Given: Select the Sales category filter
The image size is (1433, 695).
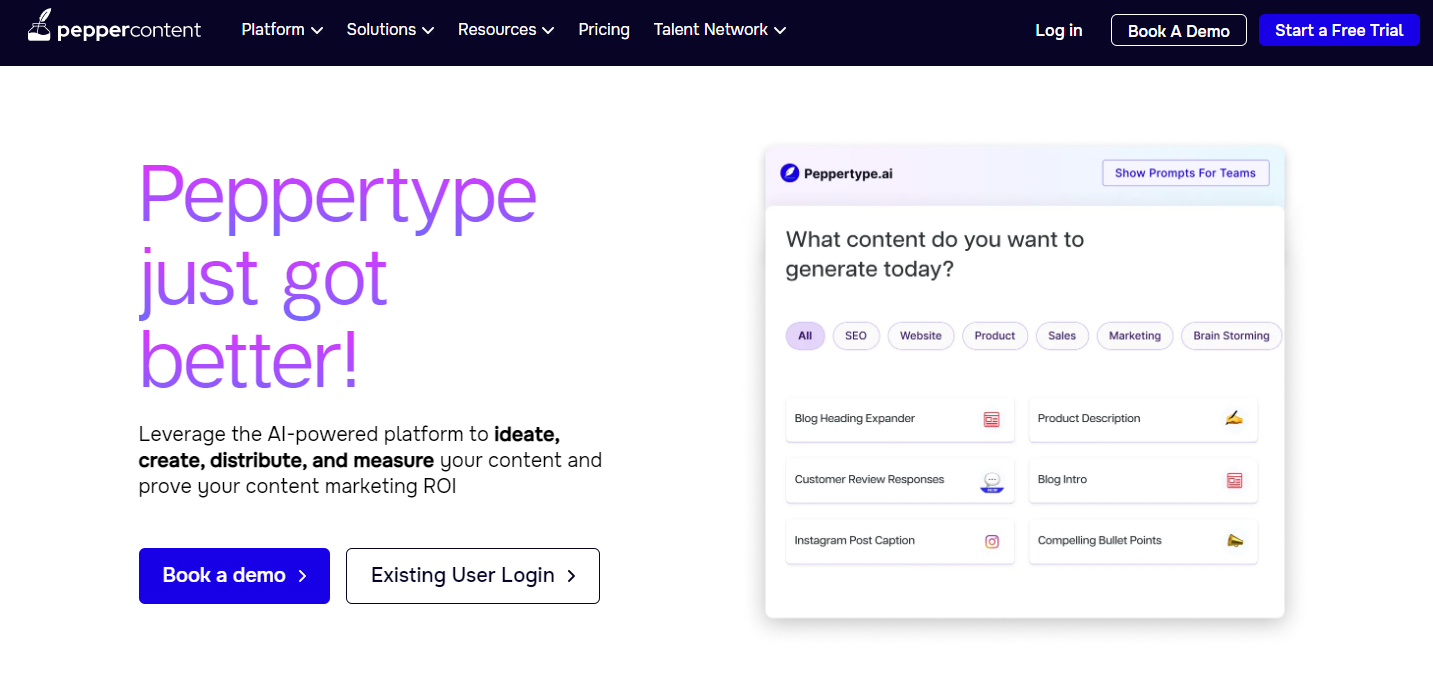Looking at the screenshot, I should point(1062,336).
